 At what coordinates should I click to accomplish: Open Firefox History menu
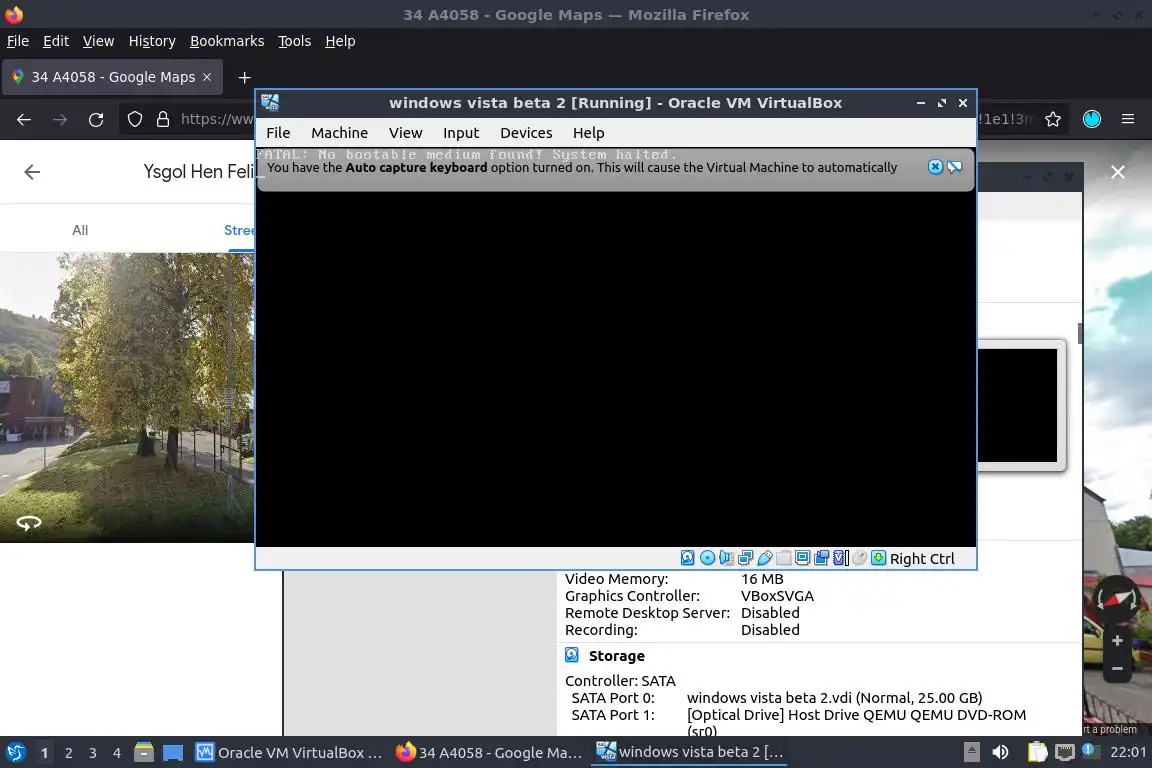tap(152, 41)
